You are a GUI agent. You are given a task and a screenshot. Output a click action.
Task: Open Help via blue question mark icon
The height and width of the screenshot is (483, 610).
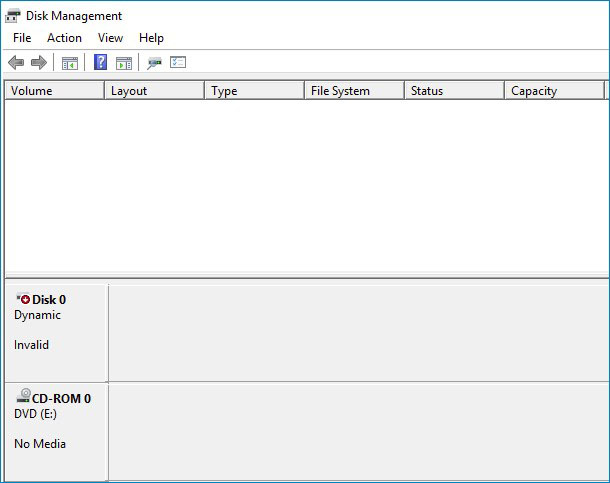[100, 63]
